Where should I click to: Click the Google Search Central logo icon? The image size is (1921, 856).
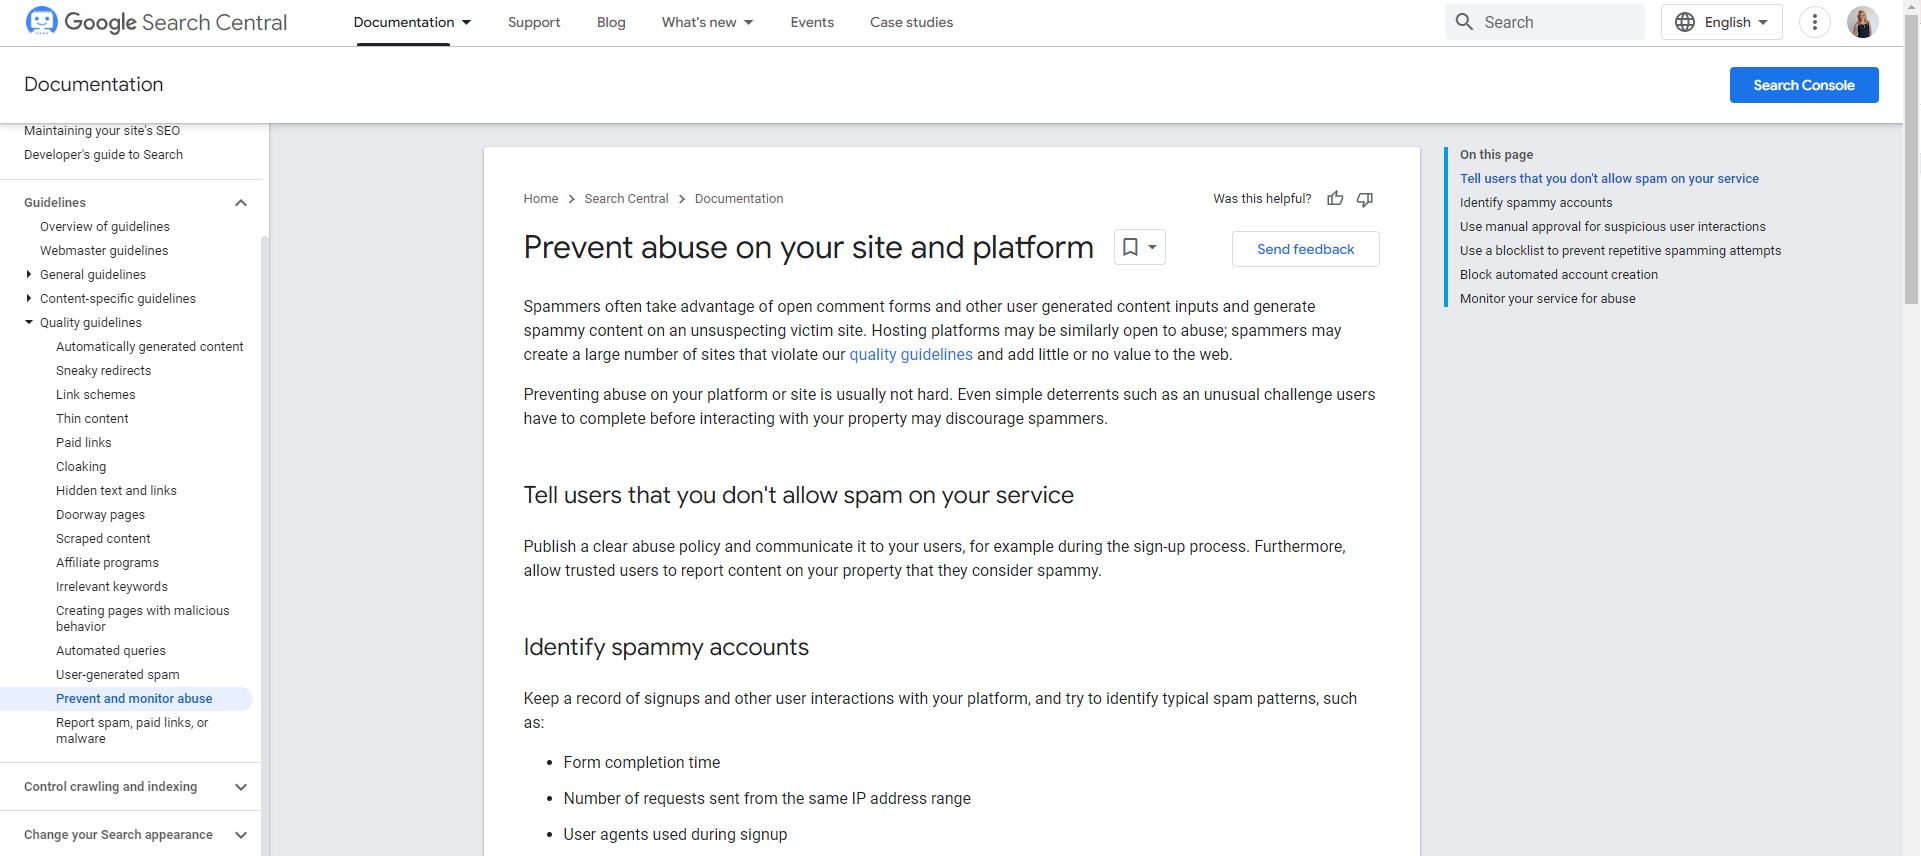41,21
